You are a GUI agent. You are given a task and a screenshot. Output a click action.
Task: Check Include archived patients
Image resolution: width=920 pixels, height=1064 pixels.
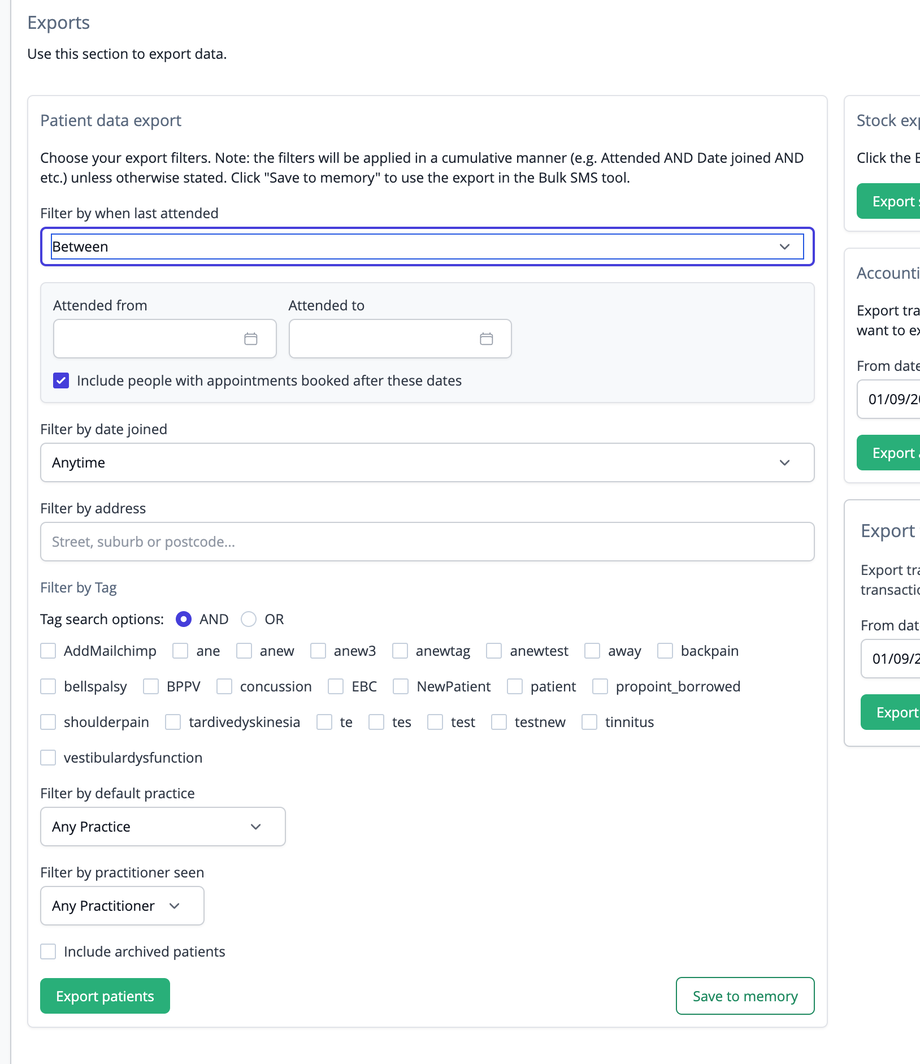pyautogui.click(x=48, y=951)
